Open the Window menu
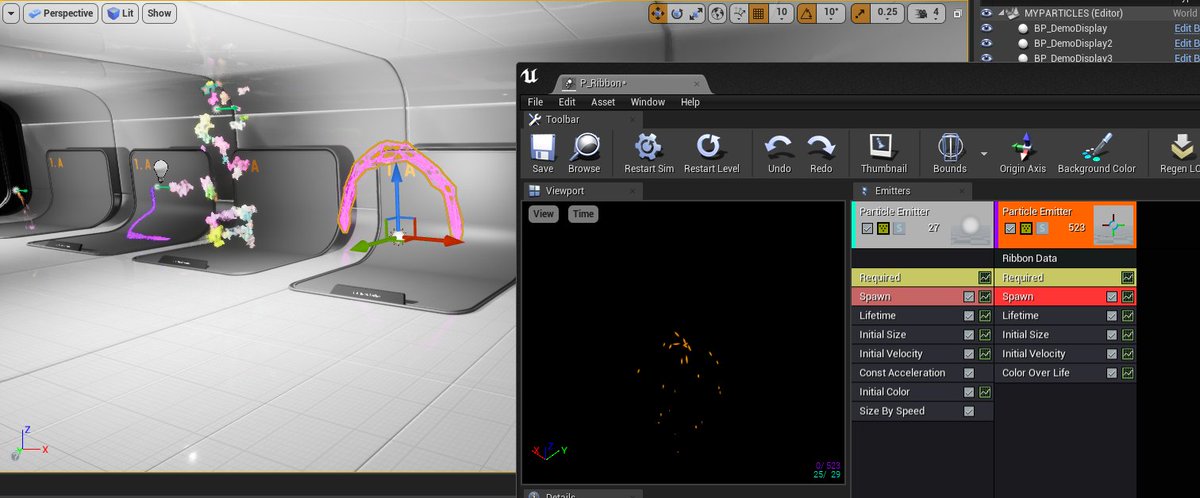Viewport: 1200px width, 498px height. point(648,102)
